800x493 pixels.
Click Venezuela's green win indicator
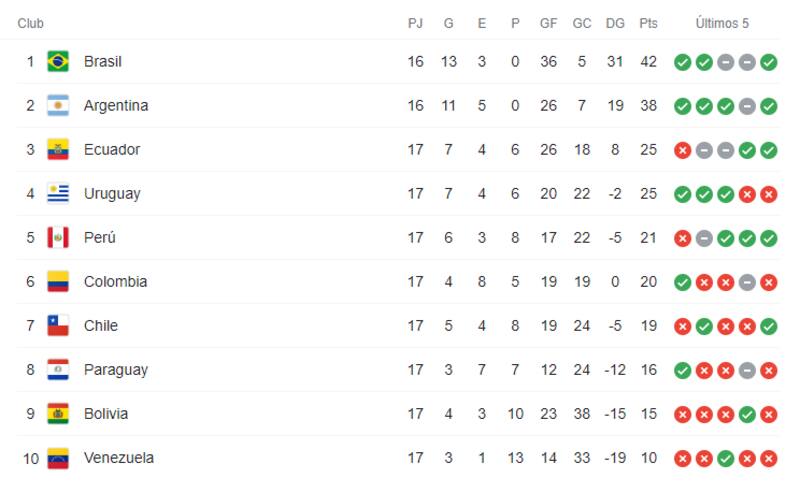click(726, 458)
